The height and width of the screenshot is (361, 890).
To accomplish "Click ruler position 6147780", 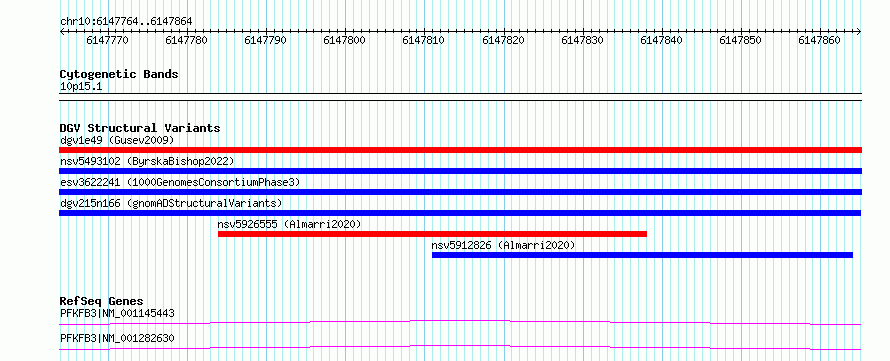I will 187,40.
